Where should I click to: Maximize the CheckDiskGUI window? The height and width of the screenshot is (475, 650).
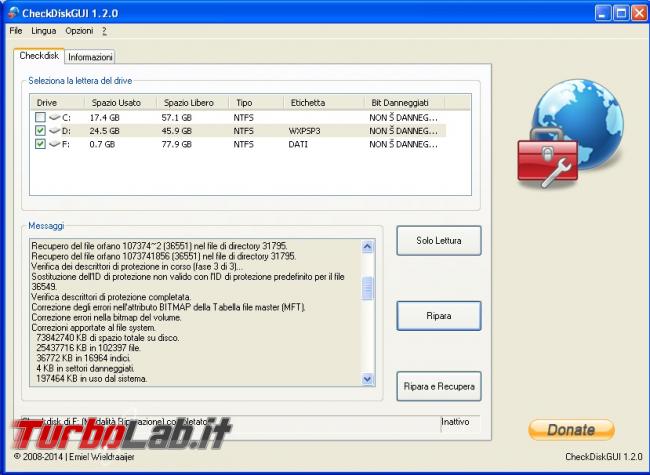pos(621,13)
